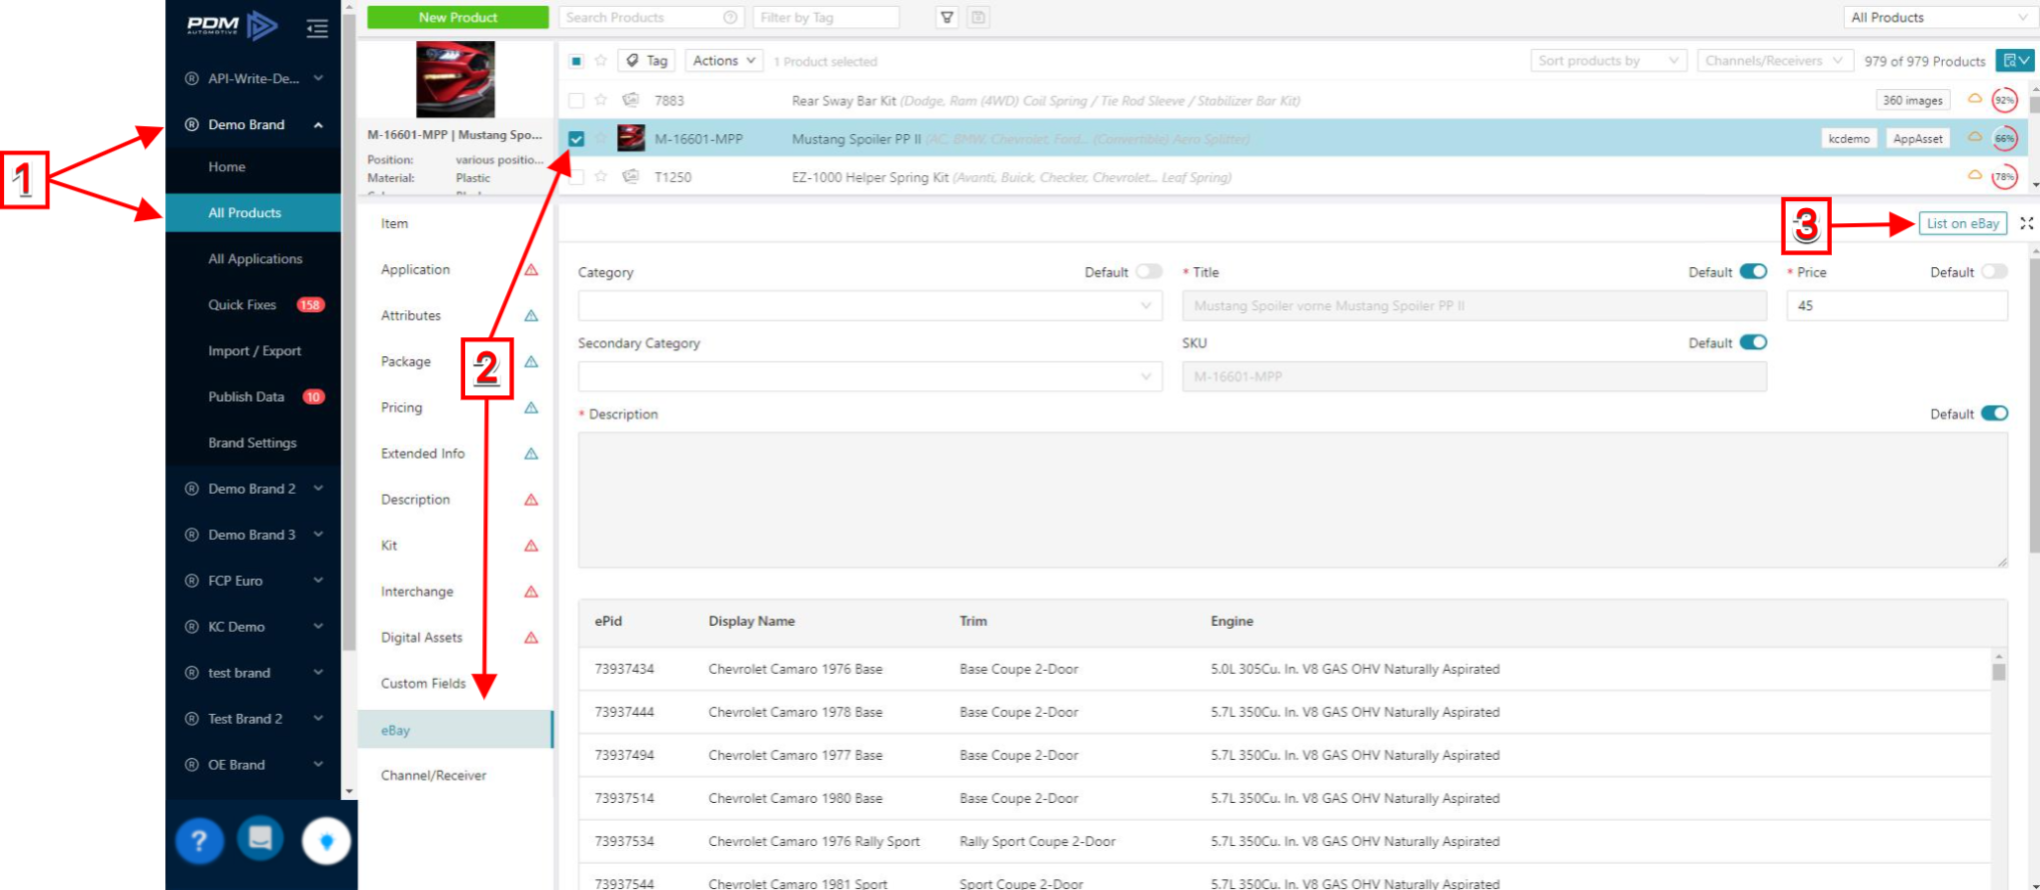Click the help icon inside Search Products

[x=730, y=17]
